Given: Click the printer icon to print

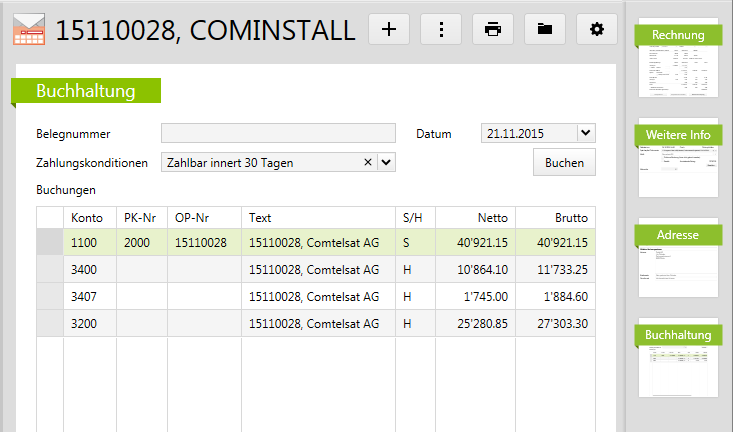Looking at the screenshot, I should tap(493, 29).
